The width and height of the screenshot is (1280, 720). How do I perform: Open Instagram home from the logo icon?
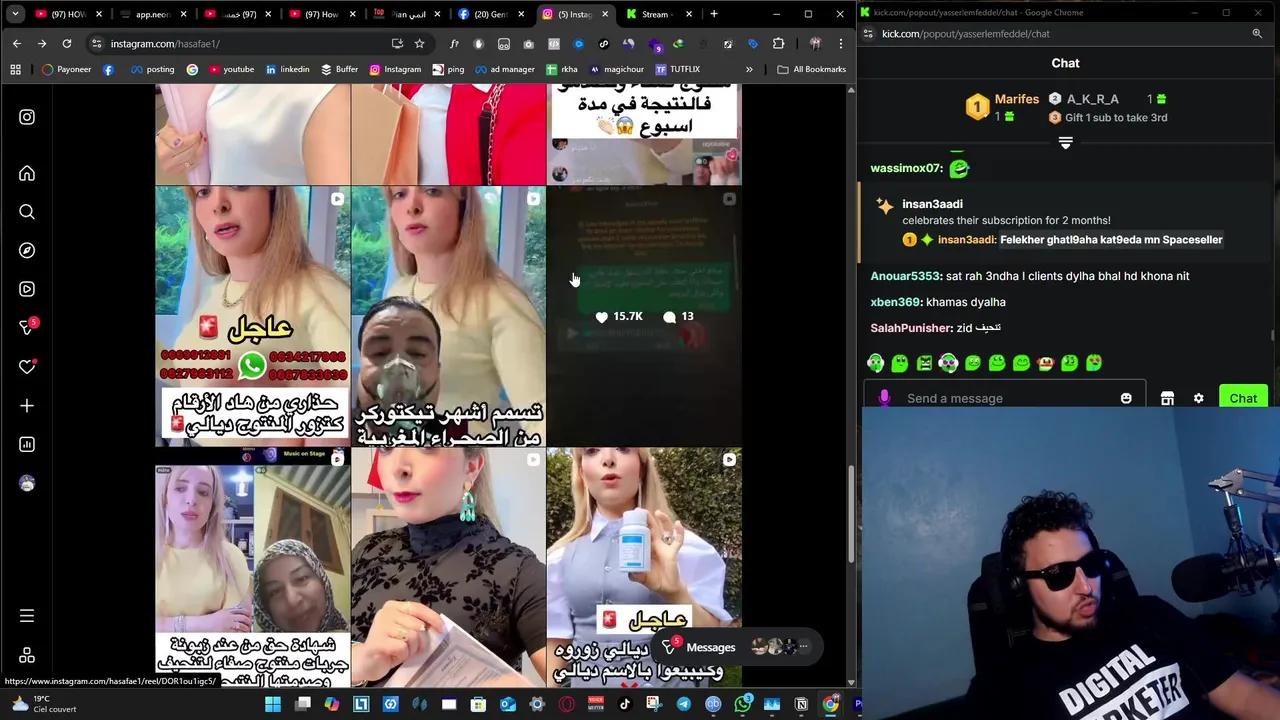point(27,117)
